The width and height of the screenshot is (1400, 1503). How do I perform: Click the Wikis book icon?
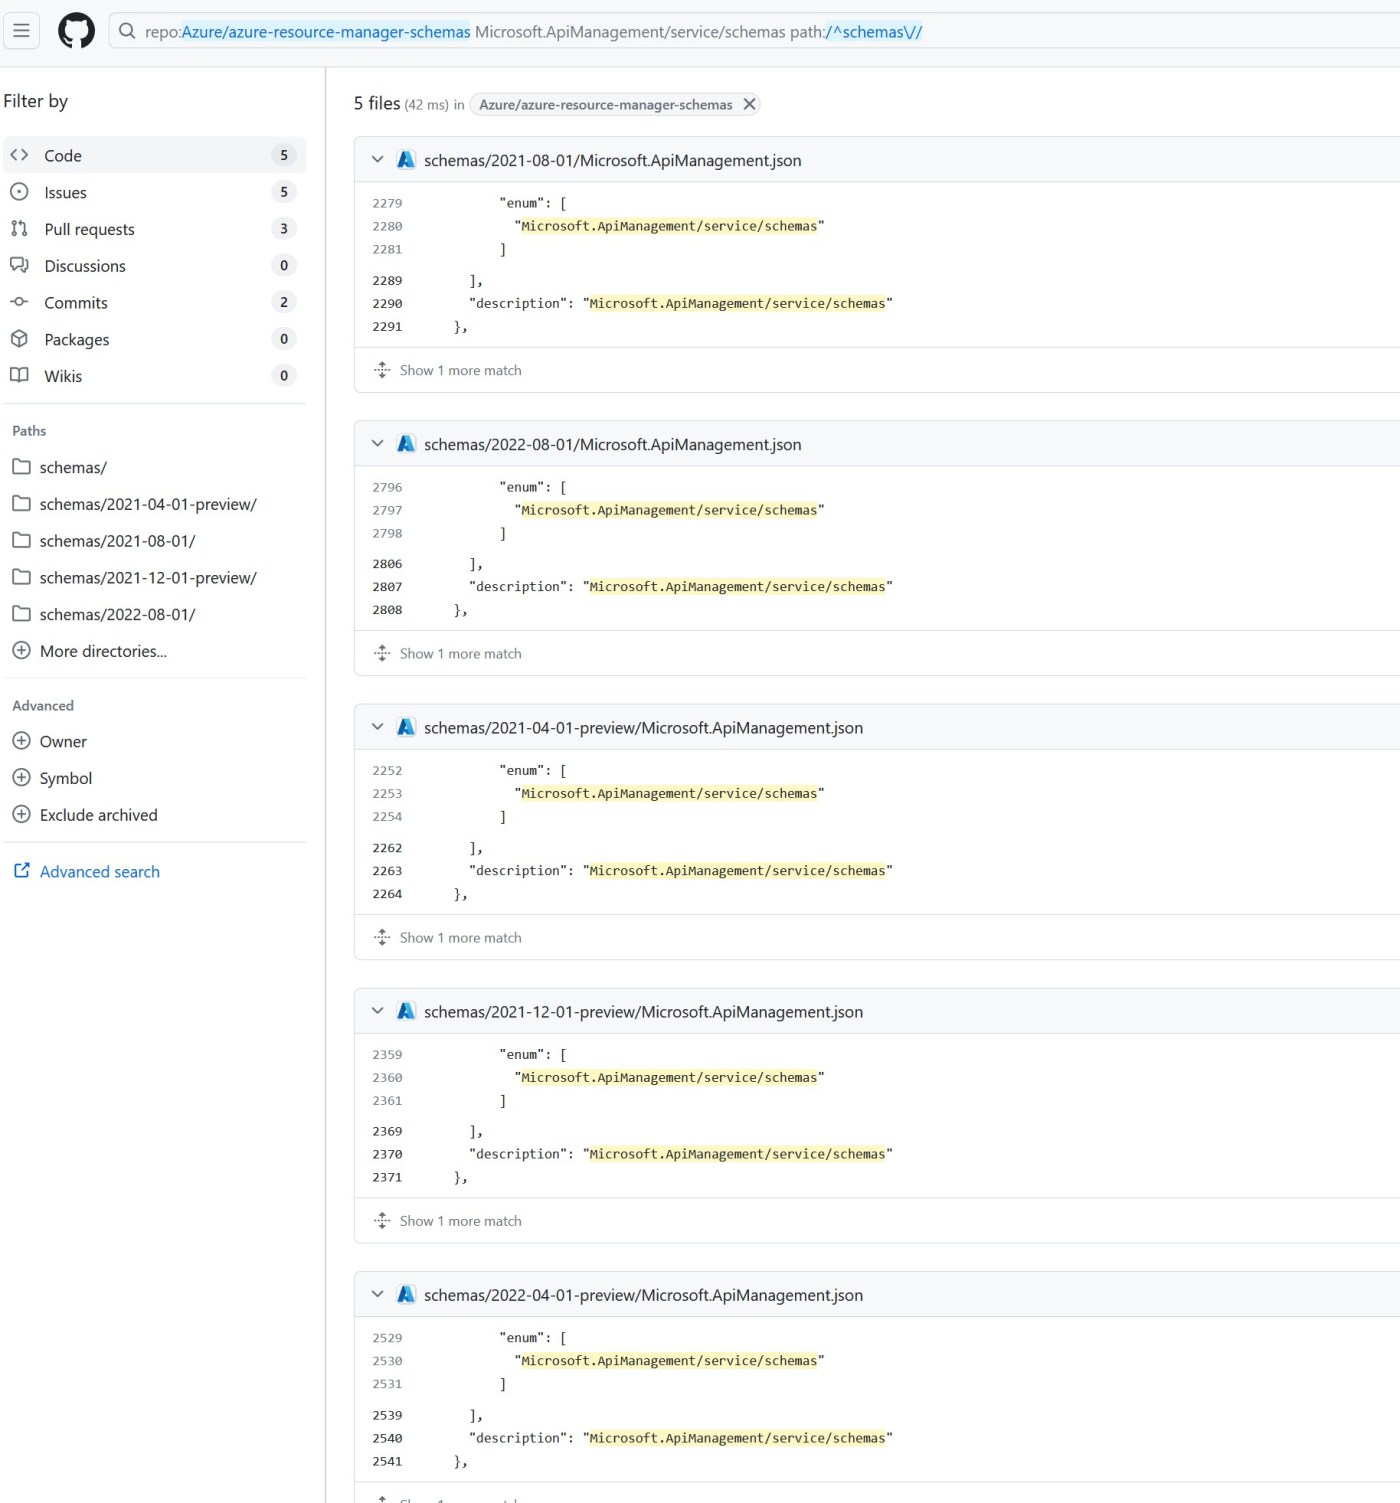pyautogui.click(x=20, y=375)
